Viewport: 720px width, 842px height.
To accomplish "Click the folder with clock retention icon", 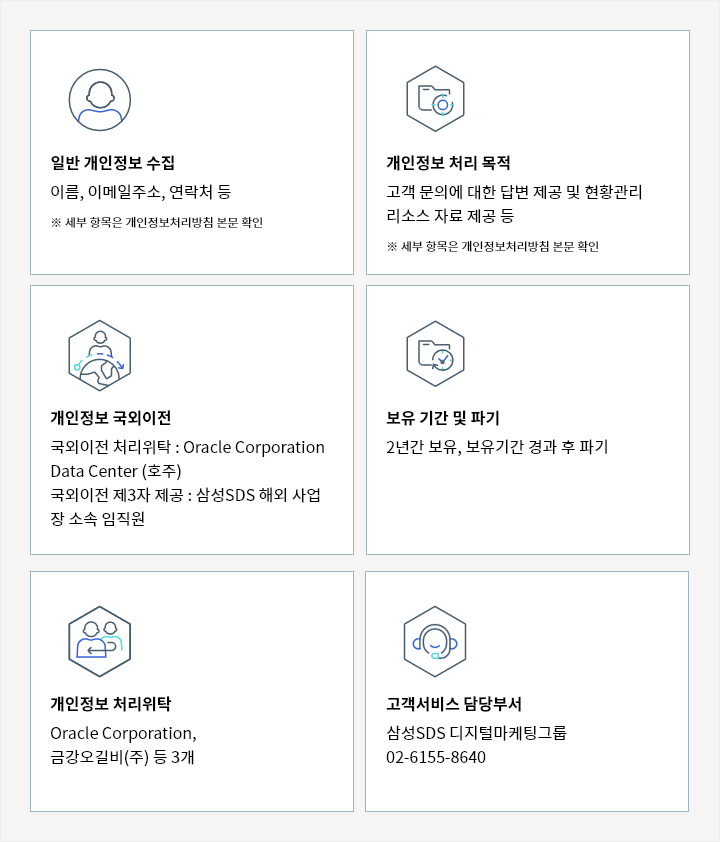I will click(435, 354).
